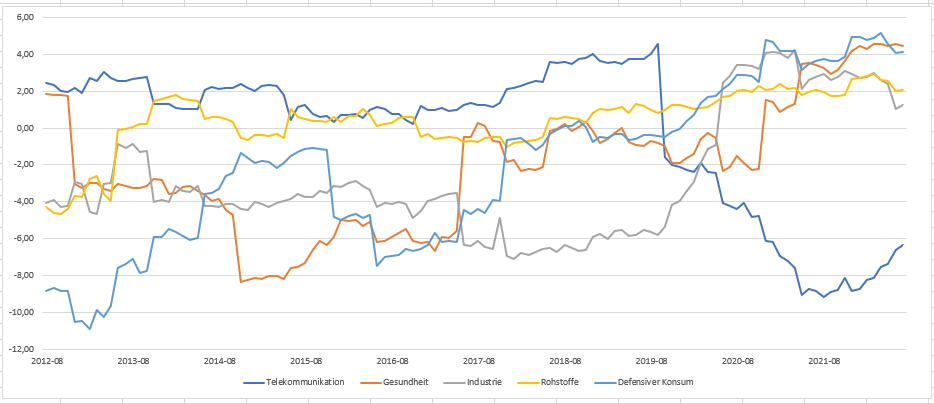The height and width of the screenshot is (404, 934).
Task: Click the 2019-08 x-axis label
Action: [651, 361]
